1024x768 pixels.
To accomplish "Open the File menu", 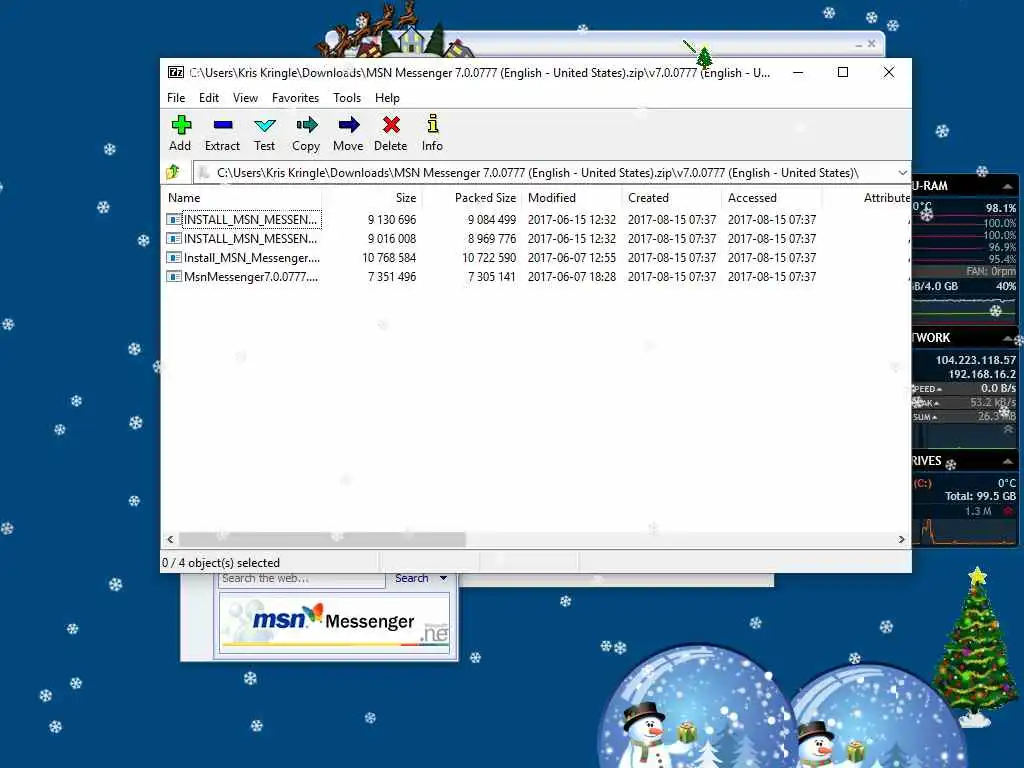I will [x=176, y=98].
